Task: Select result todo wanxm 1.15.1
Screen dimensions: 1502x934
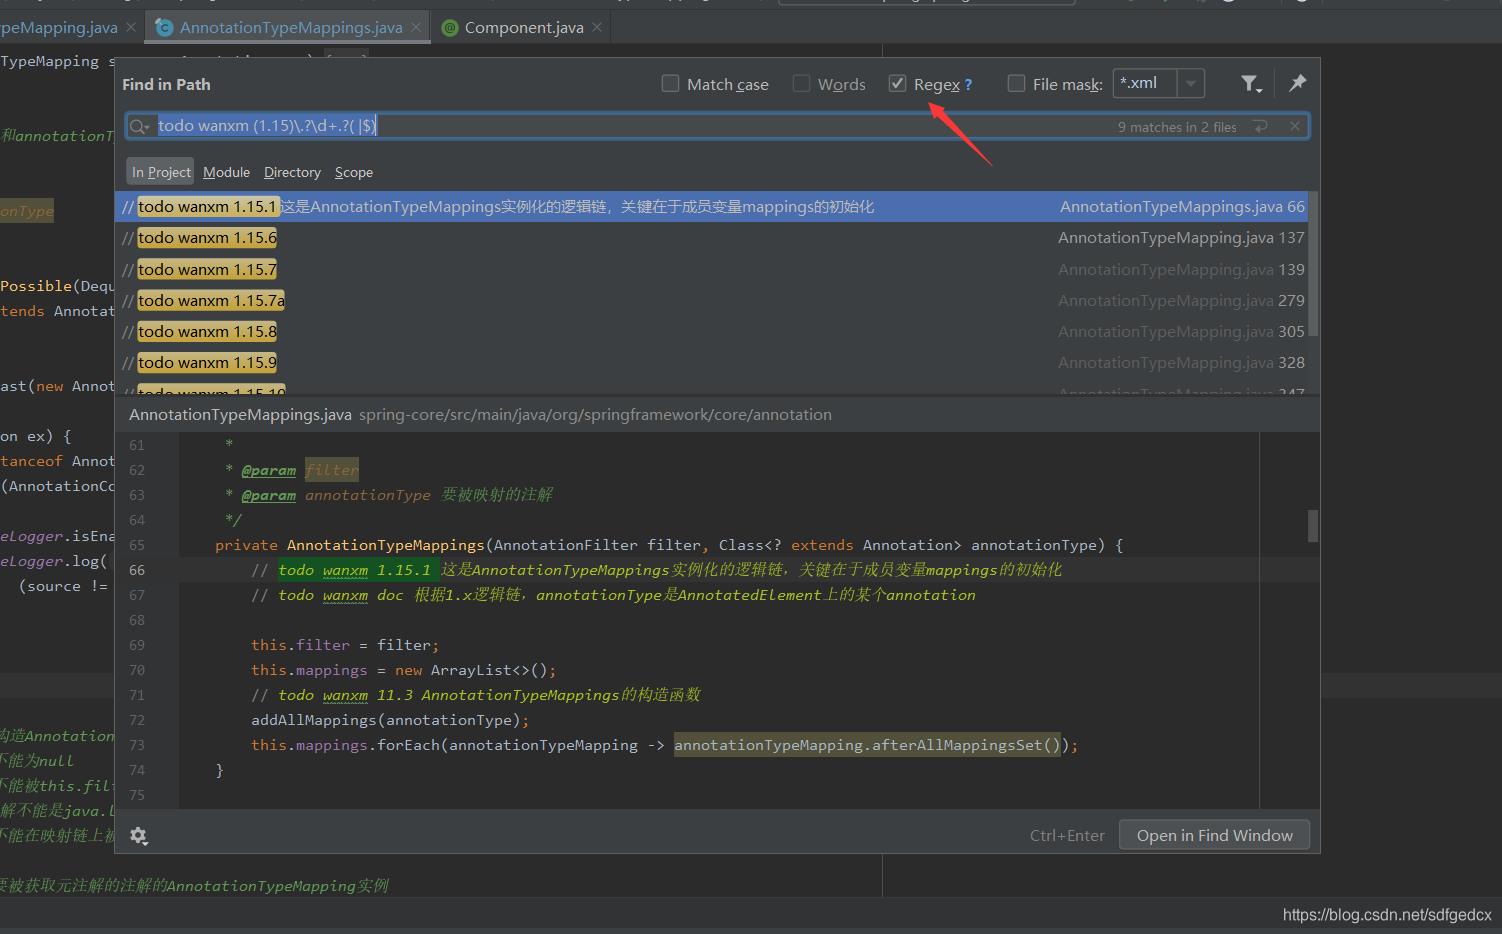Action: (x=712, y=207)
